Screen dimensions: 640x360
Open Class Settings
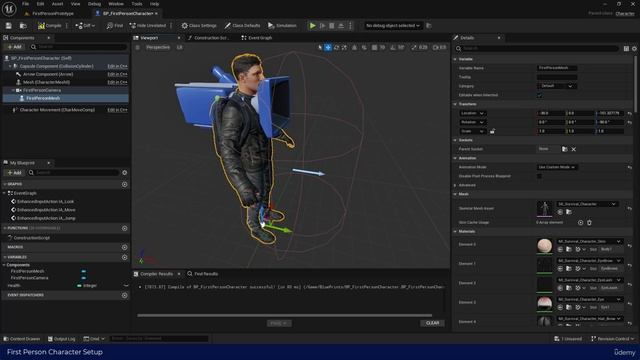point(199,26)
